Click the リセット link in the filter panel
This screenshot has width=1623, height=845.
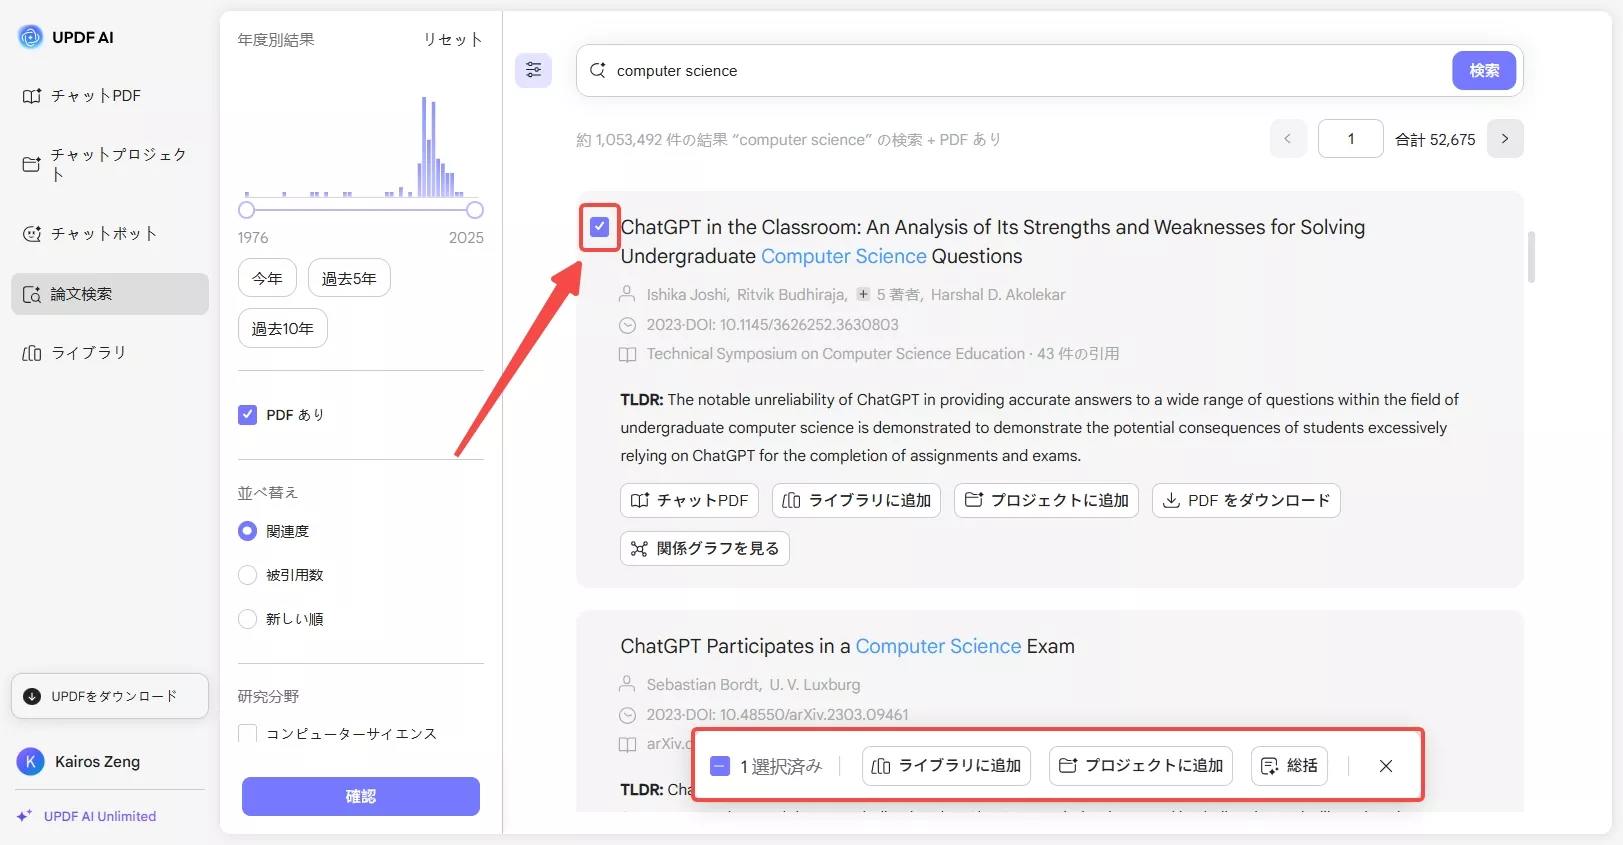(x=453, y=39)
